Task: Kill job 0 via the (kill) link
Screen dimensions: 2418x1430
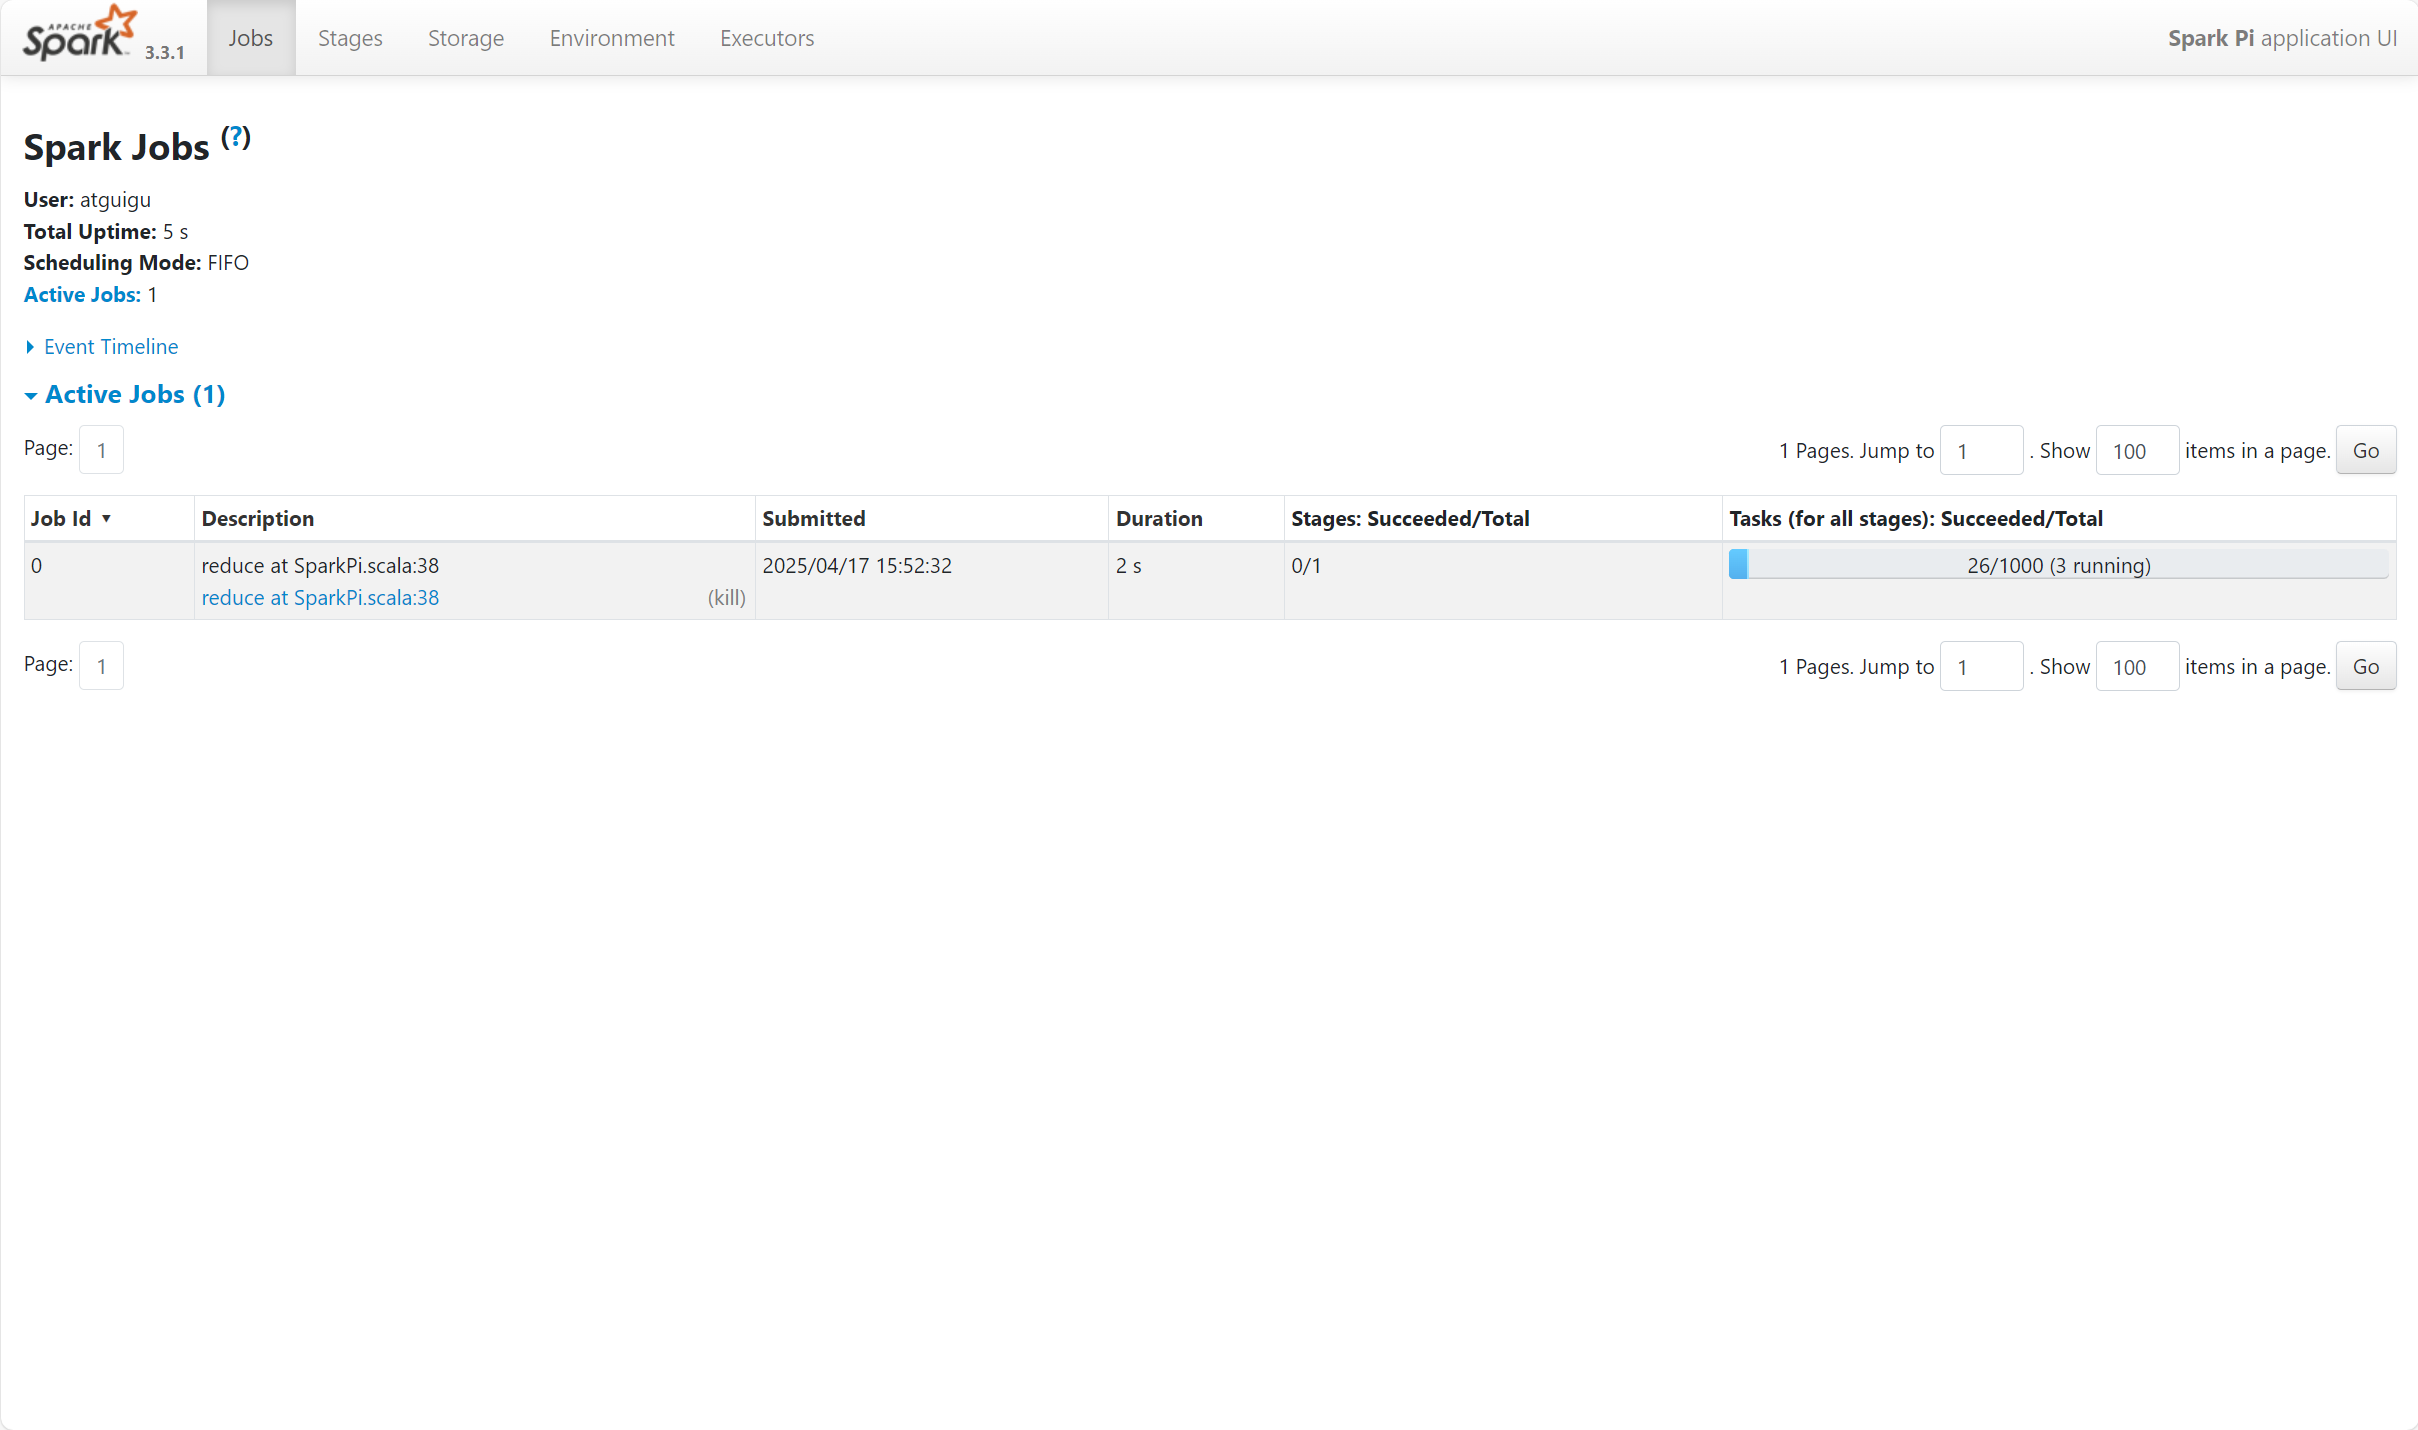Action: 726,598
